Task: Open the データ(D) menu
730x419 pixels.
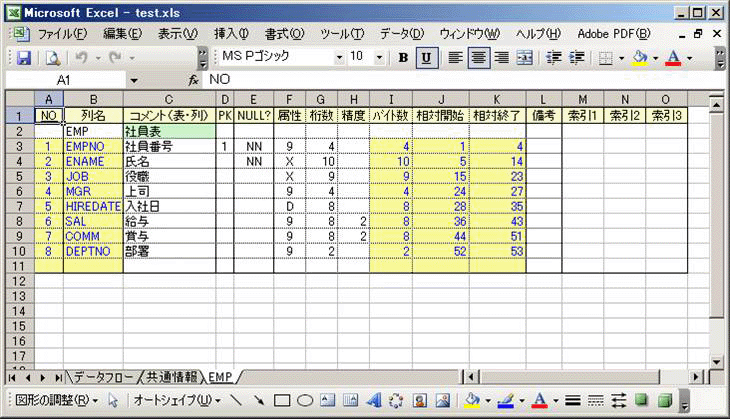Action: pyautogui.click(x=401, y=34)
